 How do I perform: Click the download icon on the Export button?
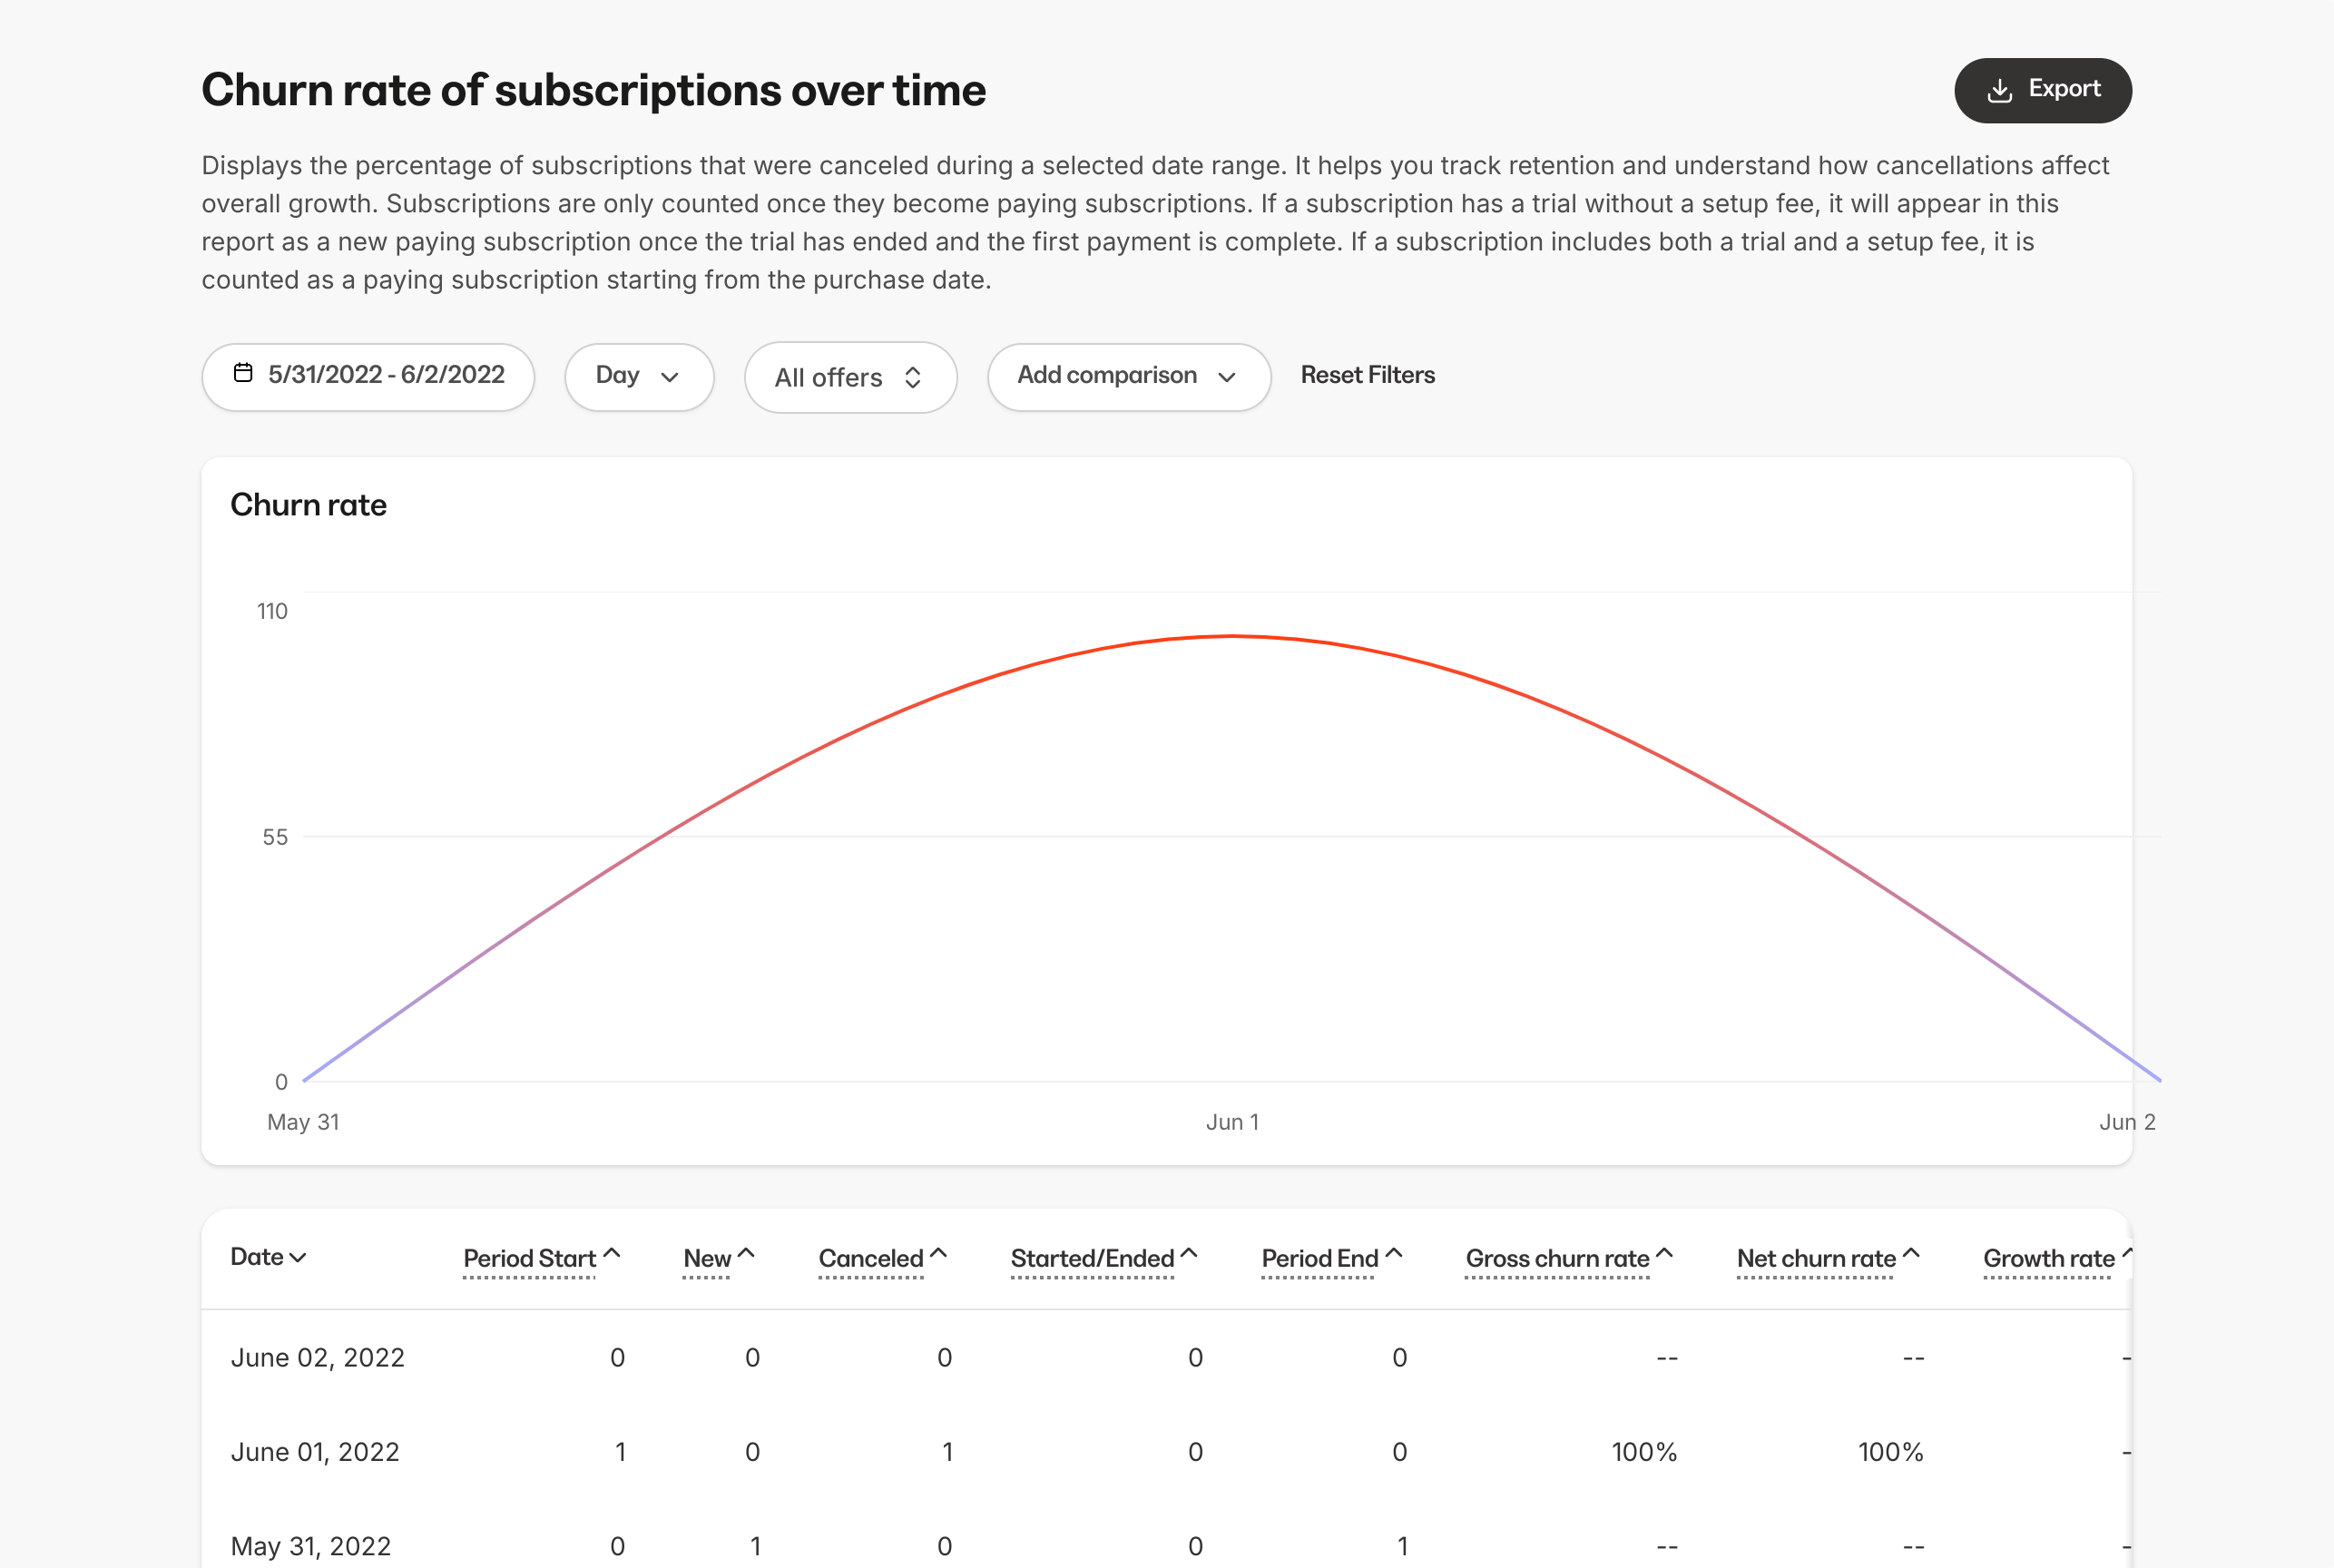click(x=2000, y=90)
